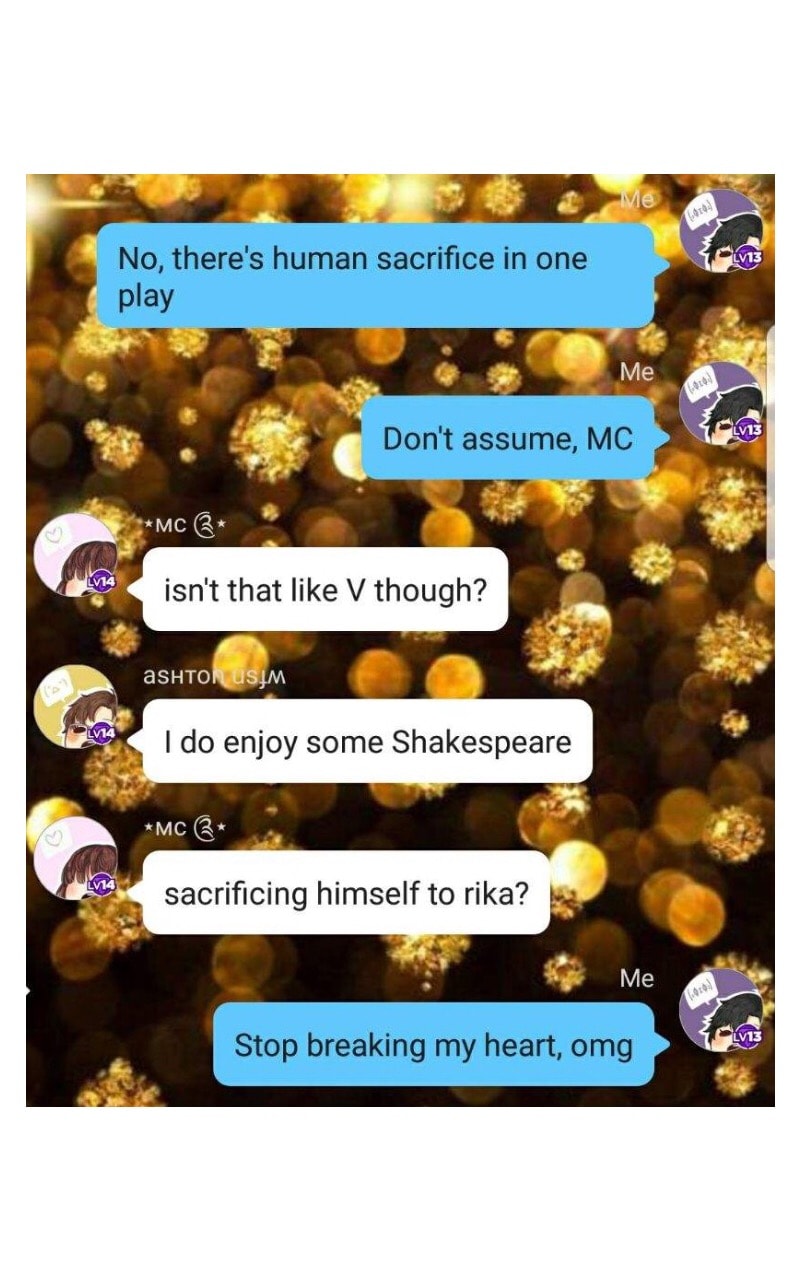Select the "I do enjoy some Shakespeare" bubble

pos(367,741)
